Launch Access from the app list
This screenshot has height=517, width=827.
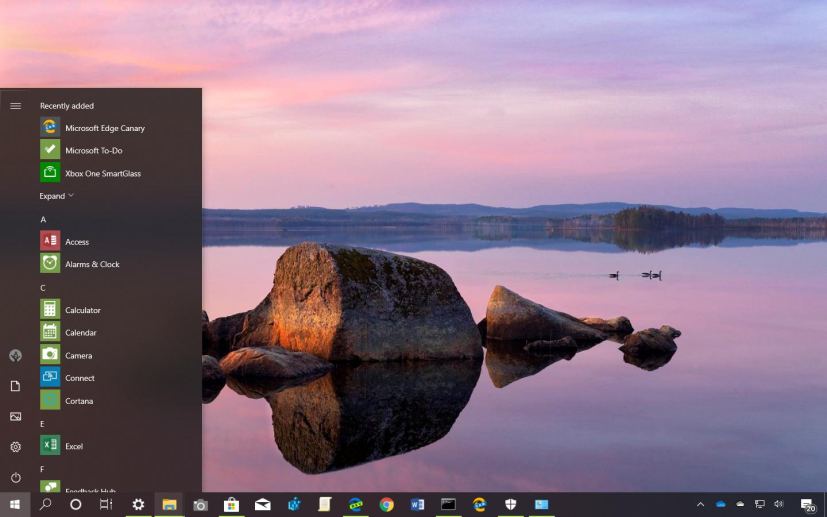tap(64, 242)
